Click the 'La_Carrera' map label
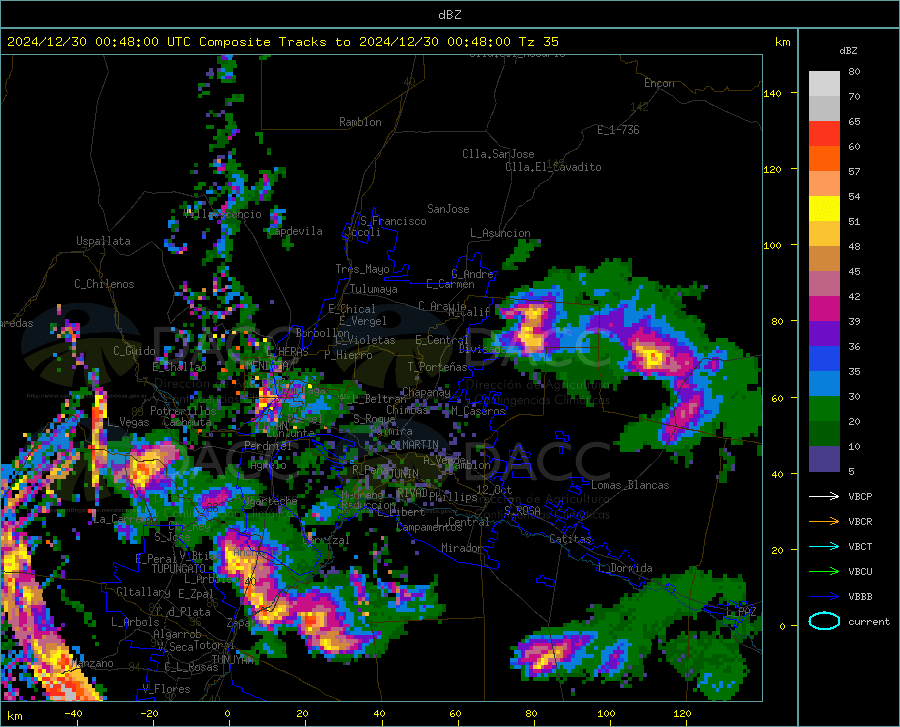 pos(122,519)
